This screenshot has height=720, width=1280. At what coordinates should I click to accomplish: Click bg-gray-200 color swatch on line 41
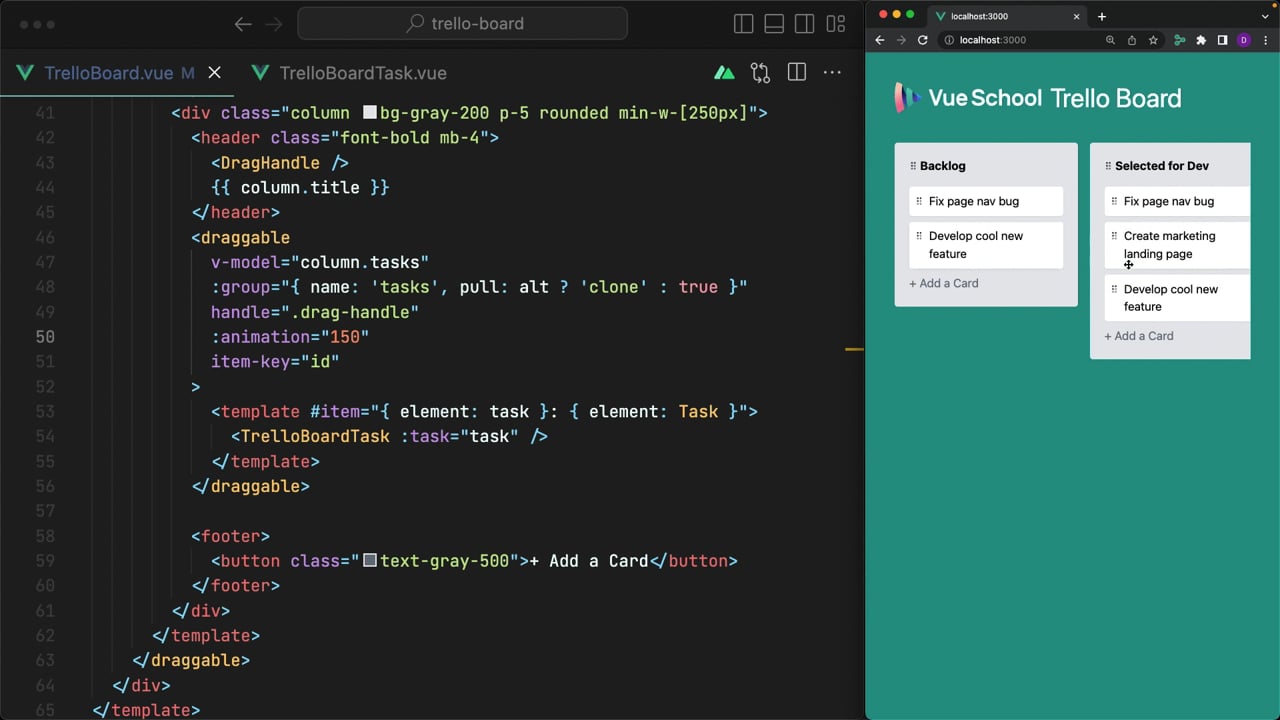(x=370, y=113)
